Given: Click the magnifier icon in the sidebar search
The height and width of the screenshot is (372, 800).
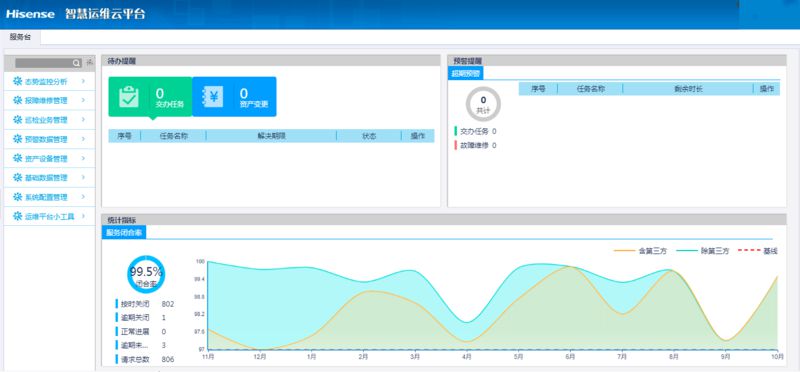Looking at the screenshot, I should (76, 63).
